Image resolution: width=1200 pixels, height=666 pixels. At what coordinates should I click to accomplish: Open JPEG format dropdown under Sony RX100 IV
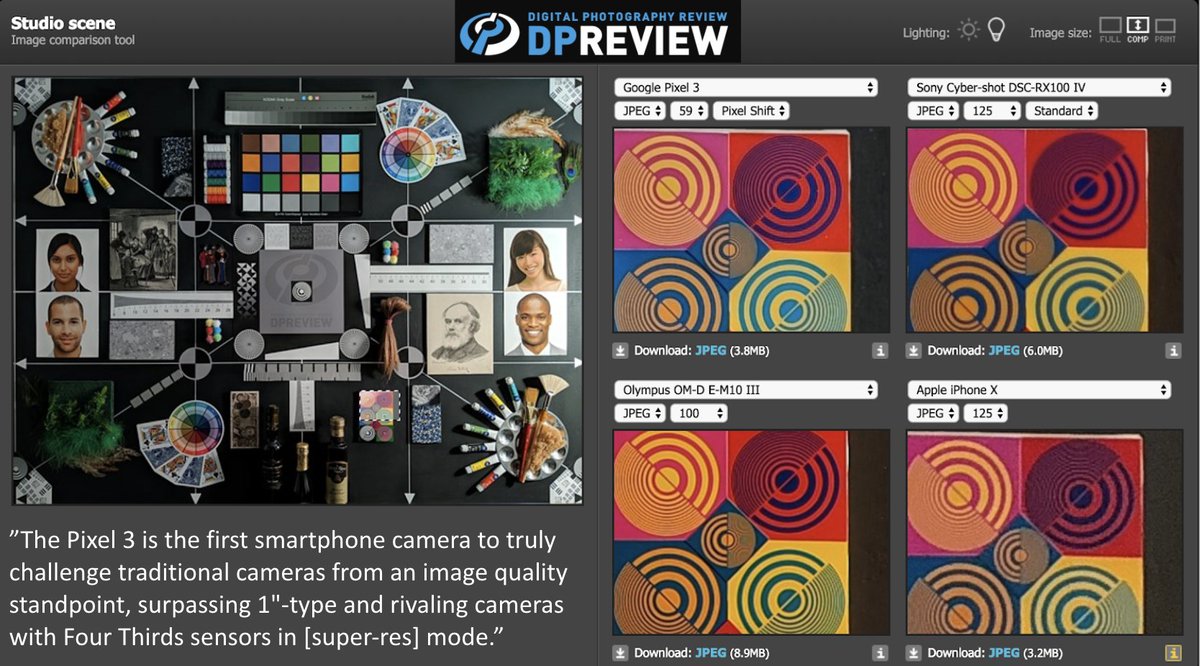[x=934, y=111]
